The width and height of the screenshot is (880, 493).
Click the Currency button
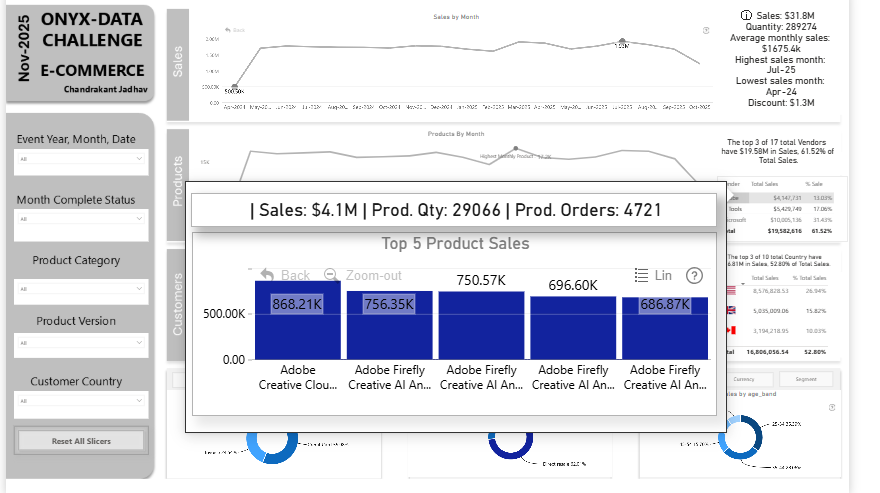pyautogui.click(x=743, y=379)
